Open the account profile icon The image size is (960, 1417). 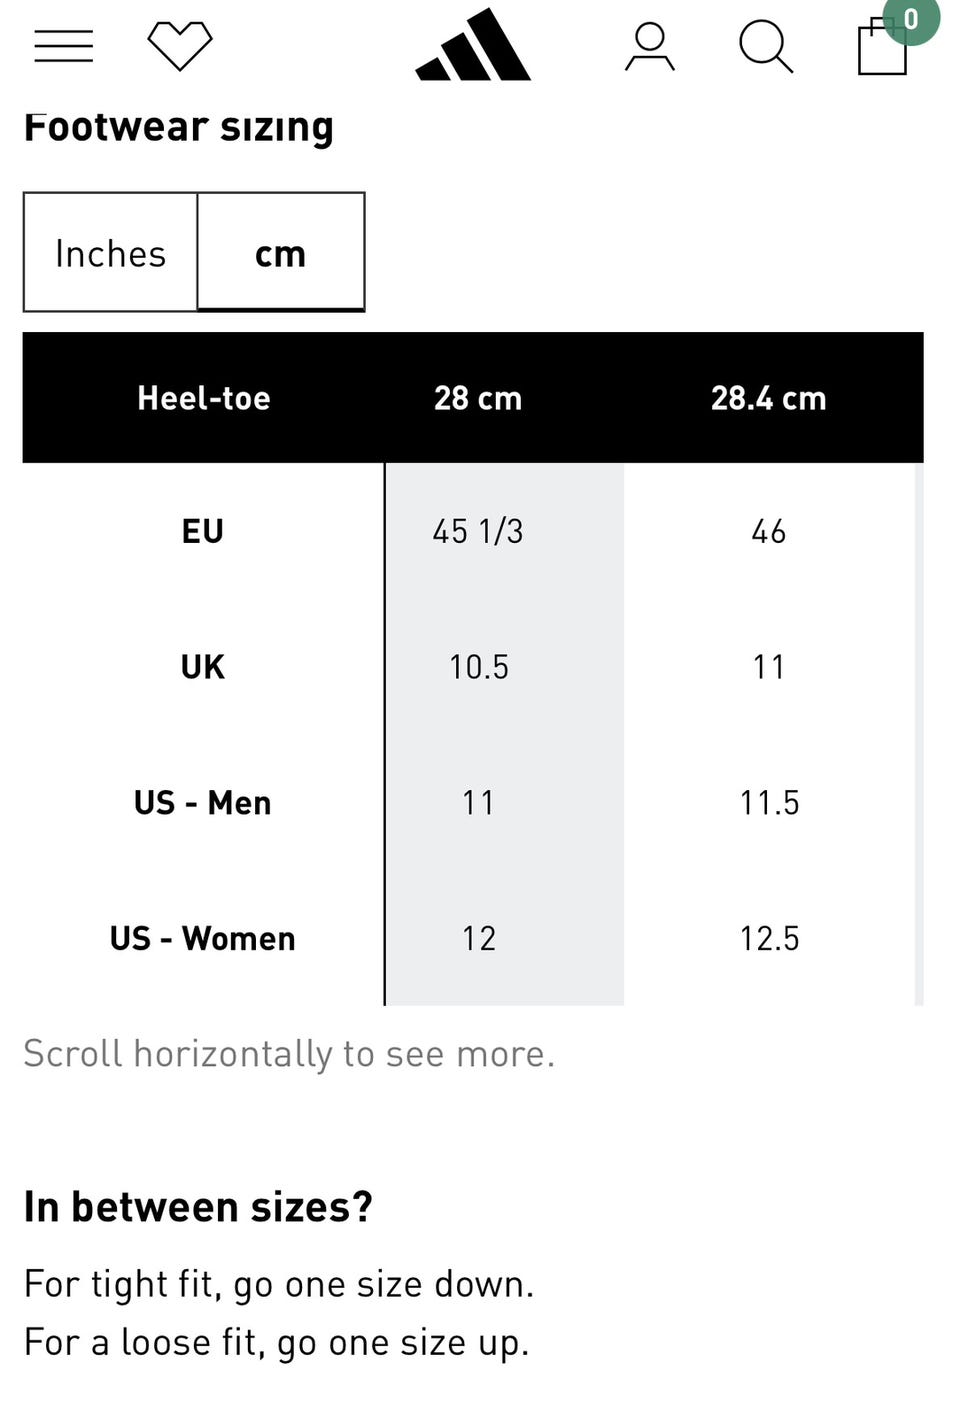pyautogui.click(x=650, y=47)
